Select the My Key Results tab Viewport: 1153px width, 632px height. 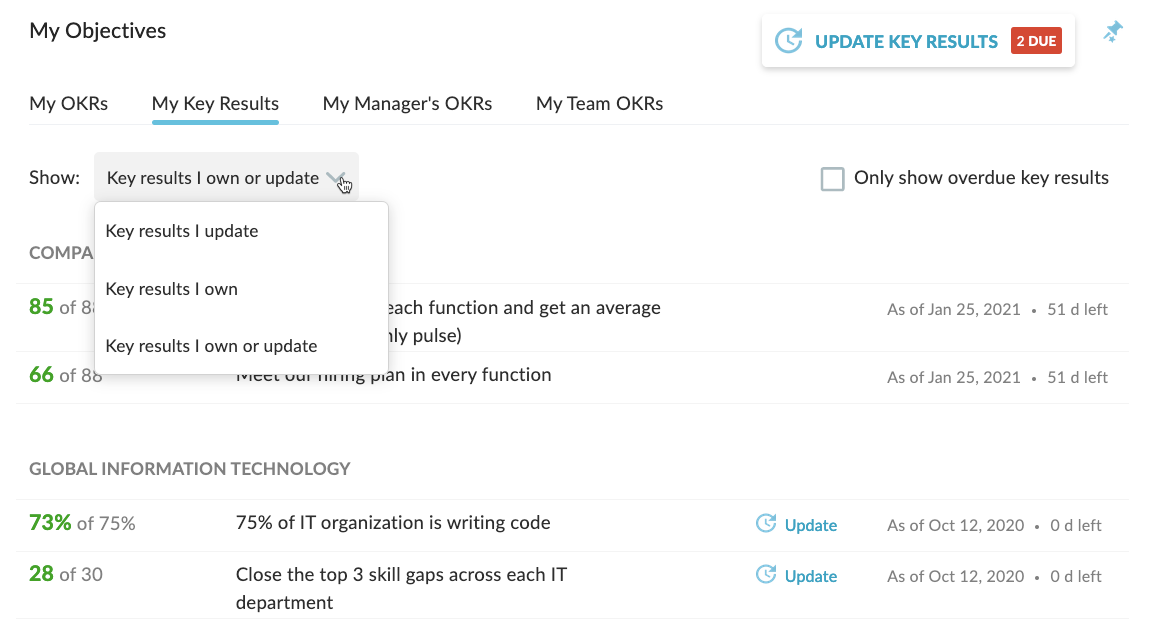(x=215, y=104)
